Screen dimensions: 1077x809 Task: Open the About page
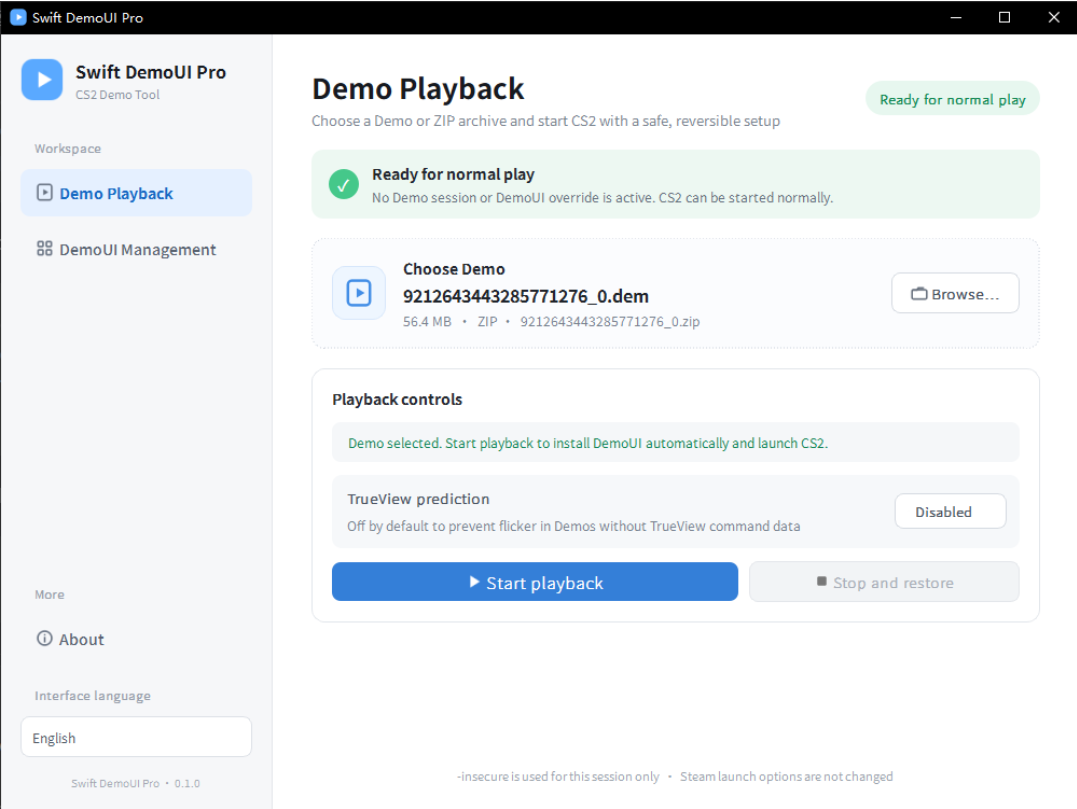tap(136, 639)
